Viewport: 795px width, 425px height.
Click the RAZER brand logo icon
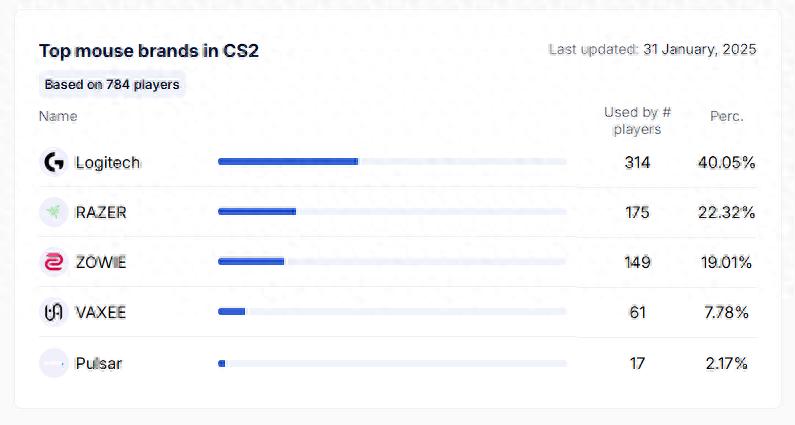(53, 212)
